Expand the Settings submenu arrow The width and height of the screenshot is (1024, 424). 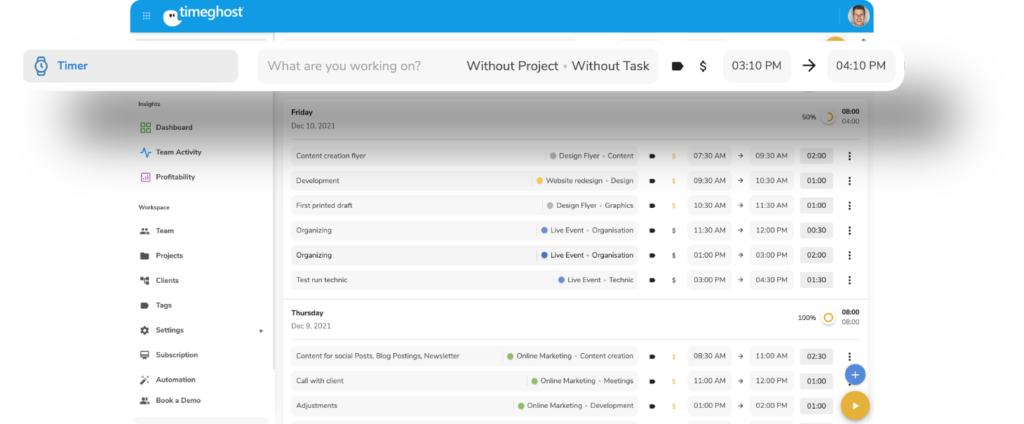tap(261, 330)
